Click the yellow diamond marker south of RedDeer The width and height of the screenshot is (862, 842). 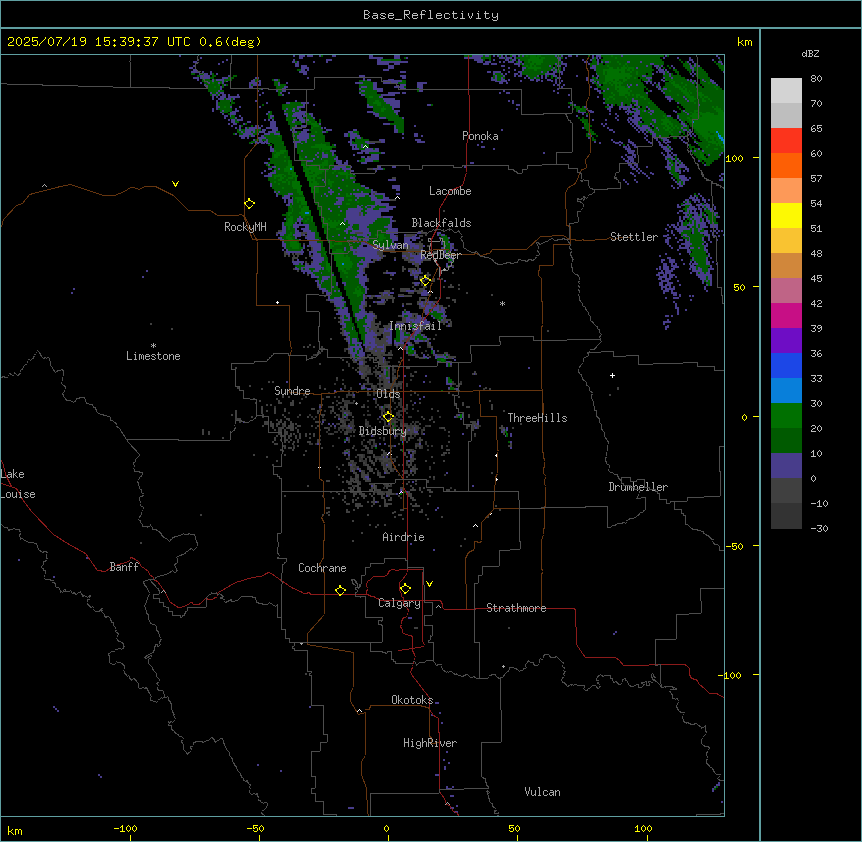pyautogui.click(x=425, y=281)
